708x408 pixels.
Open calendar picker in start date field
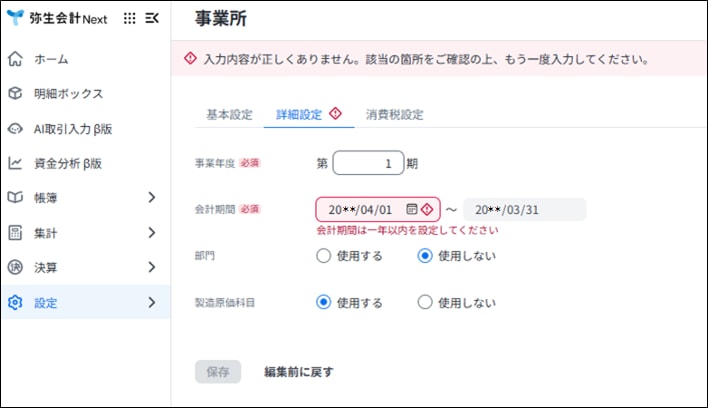coord(411,210)
